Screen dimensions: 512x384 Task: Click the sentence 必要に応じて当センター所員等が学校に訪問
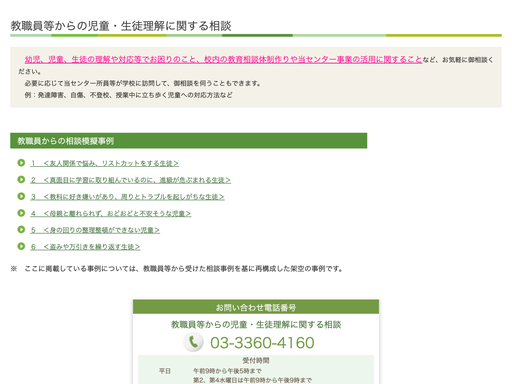point(143,83)
